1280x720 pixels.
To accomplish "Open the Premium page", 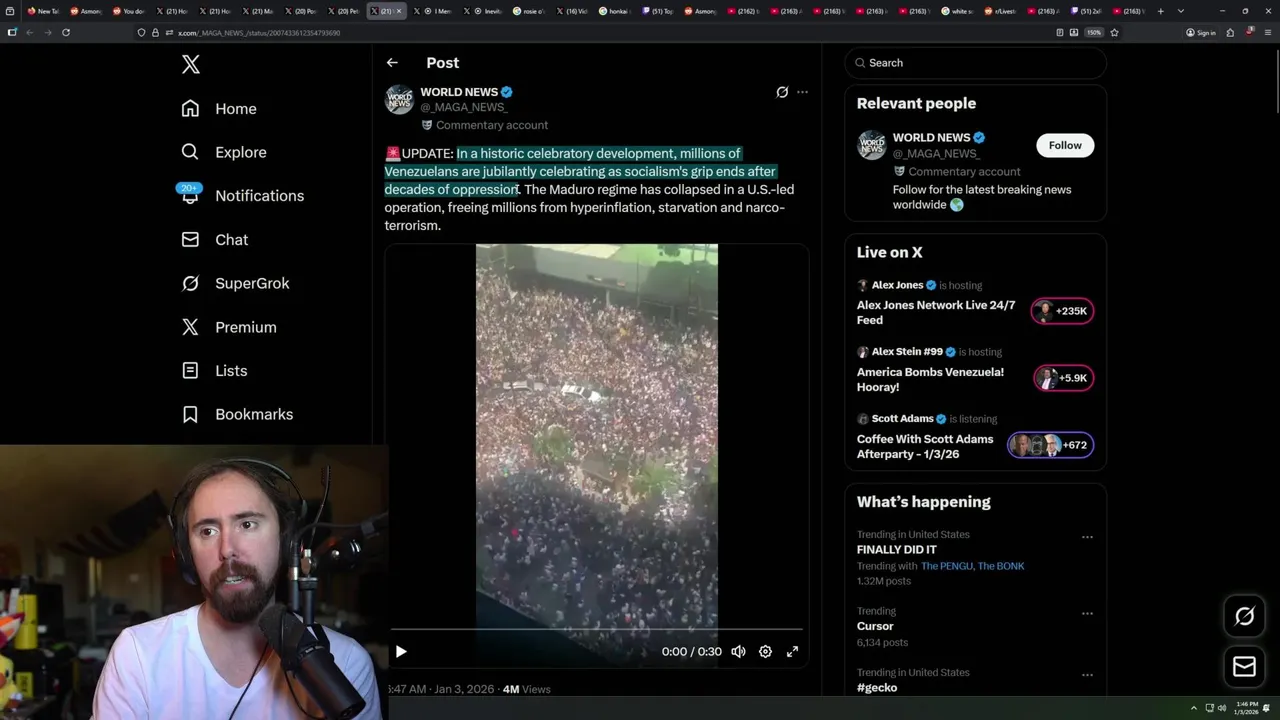I will 229,327.
